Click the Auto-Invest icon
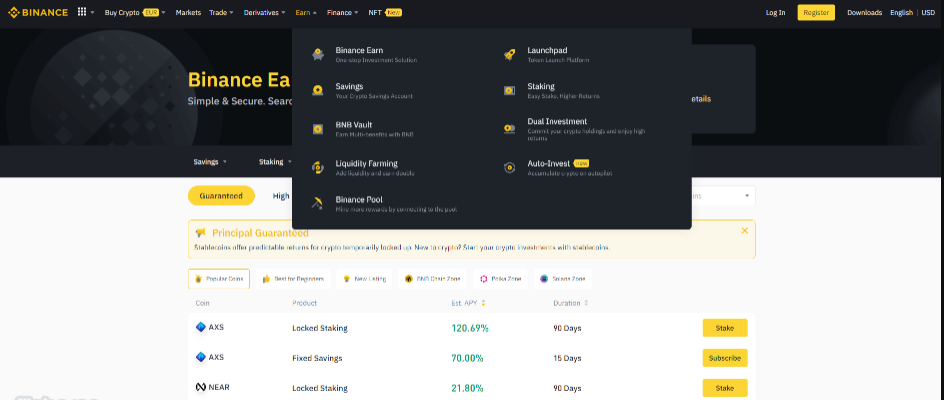This screenshot has height=400, width=944. tap(509, 167)
